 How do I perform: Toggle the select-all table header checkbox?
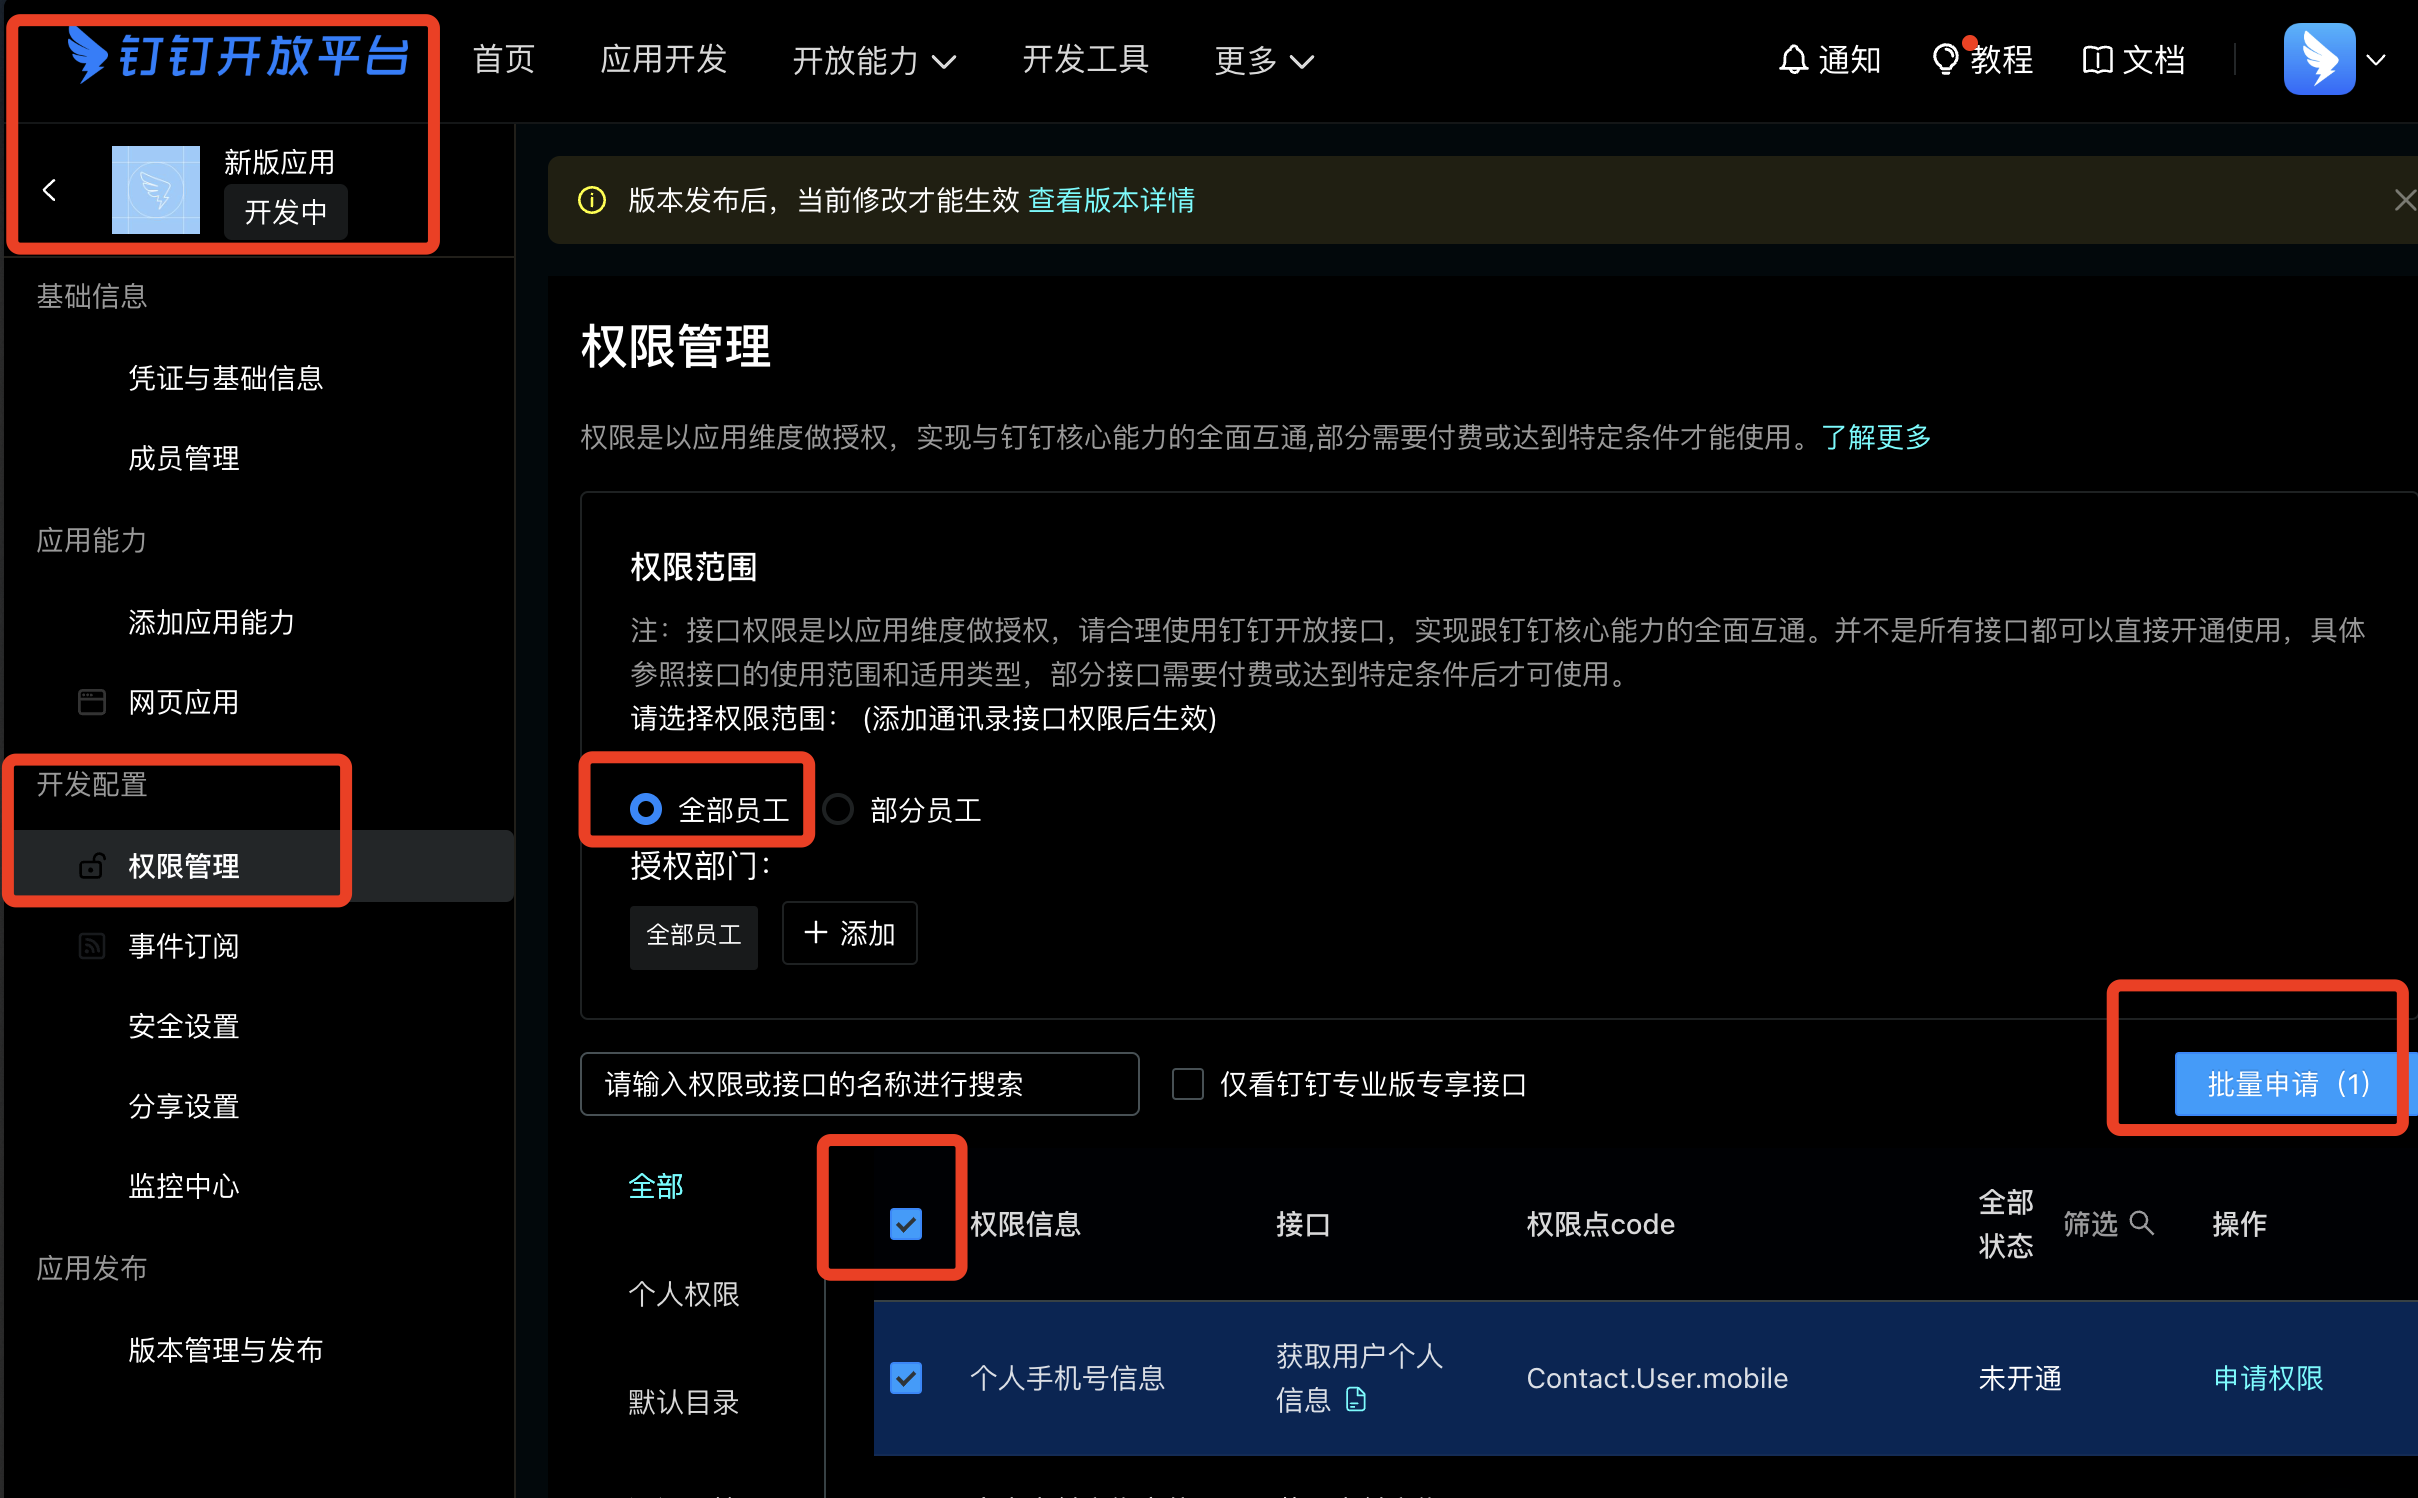[906, 1224]
